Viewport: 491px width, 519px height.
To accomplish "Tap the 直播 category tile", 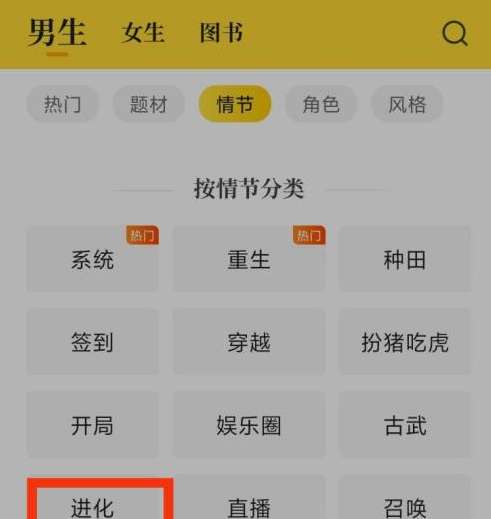I will 249,497.
